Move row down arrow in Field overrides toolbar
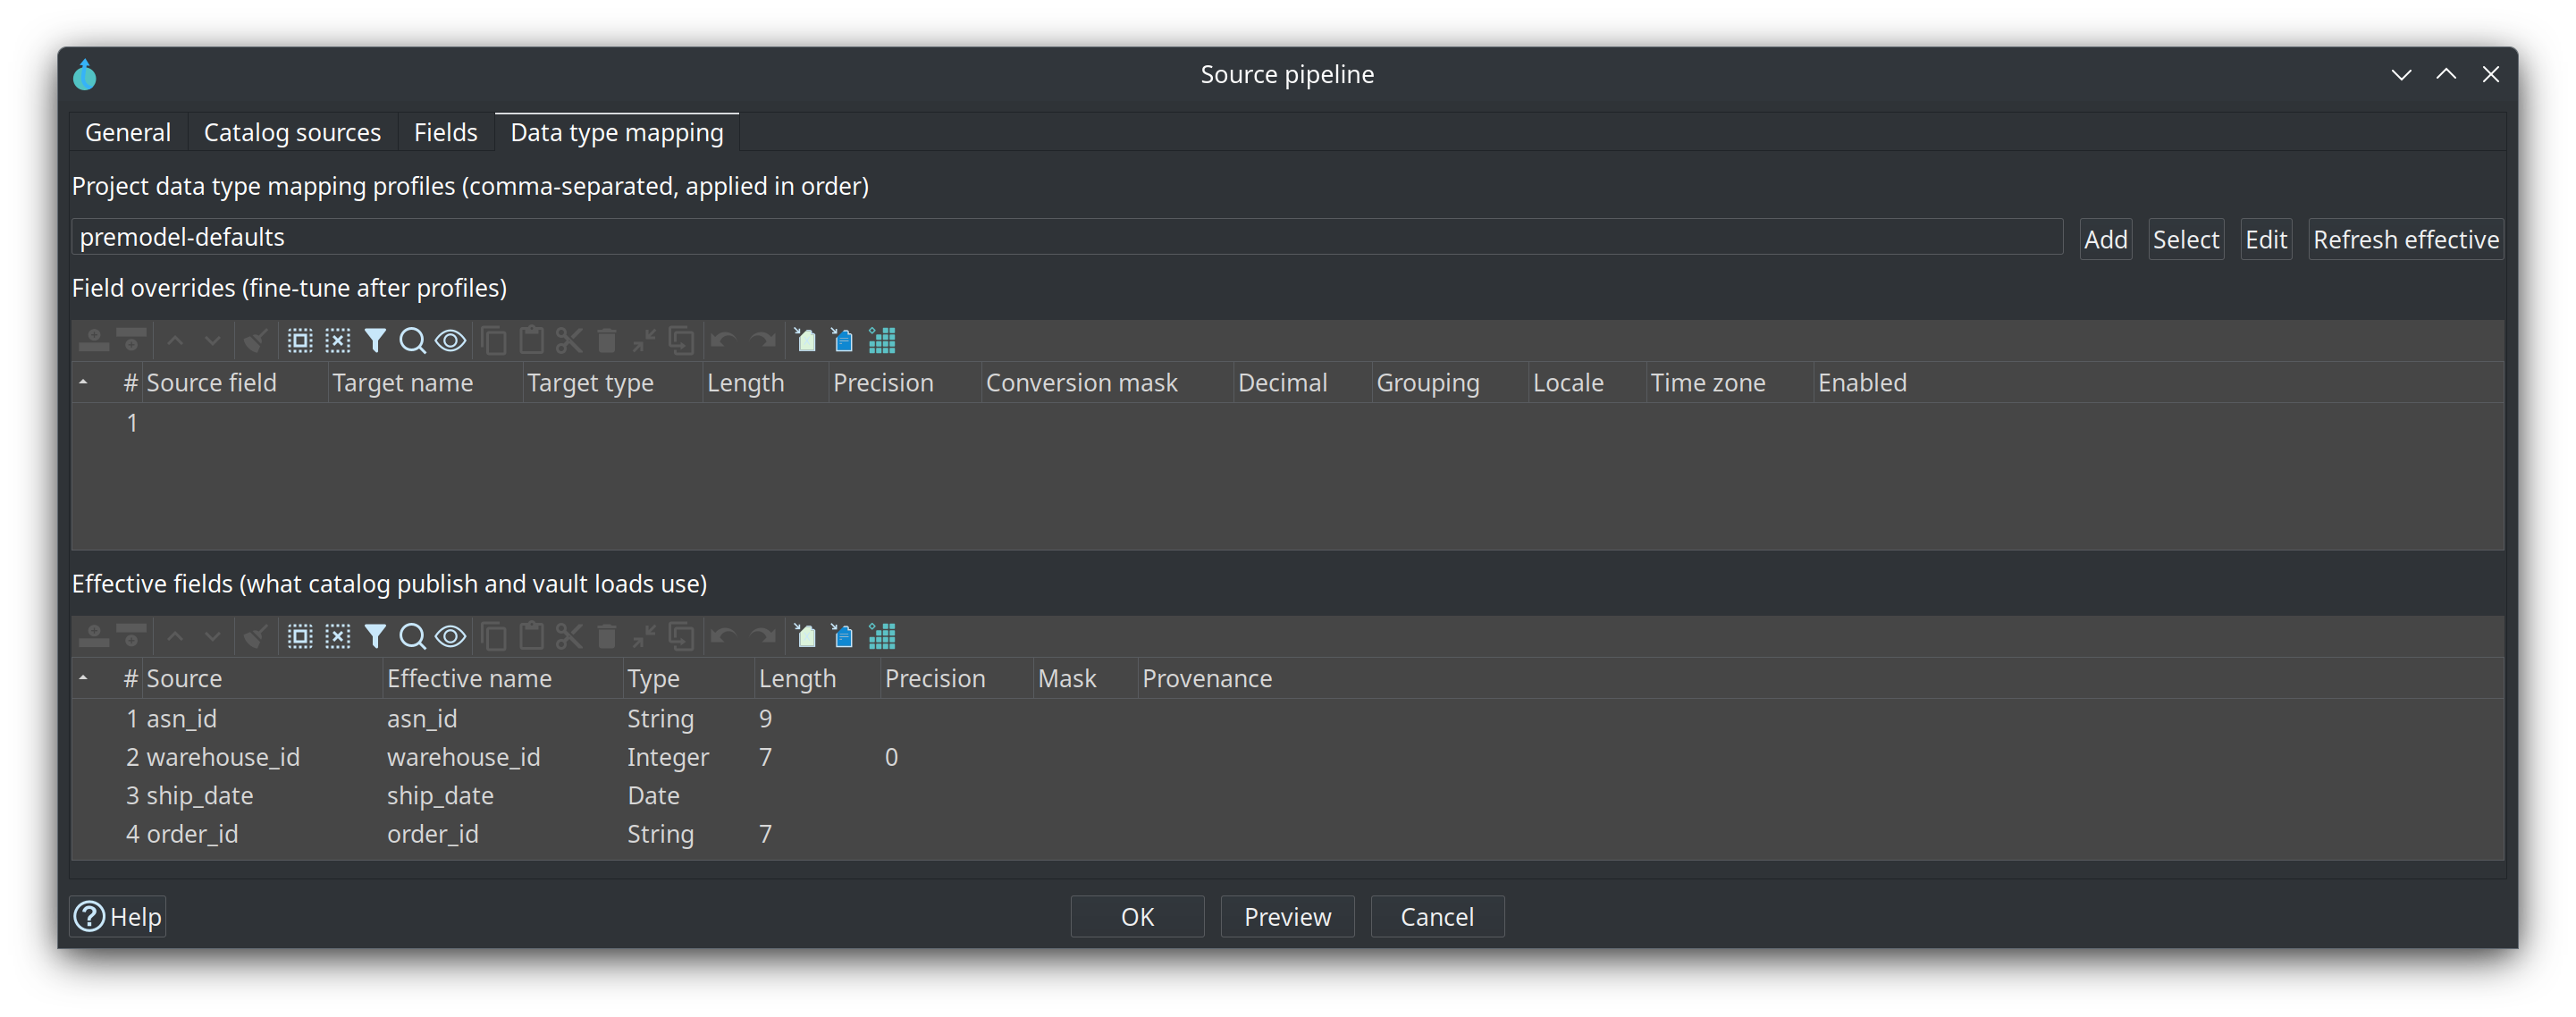 click(x=212, y=341)
